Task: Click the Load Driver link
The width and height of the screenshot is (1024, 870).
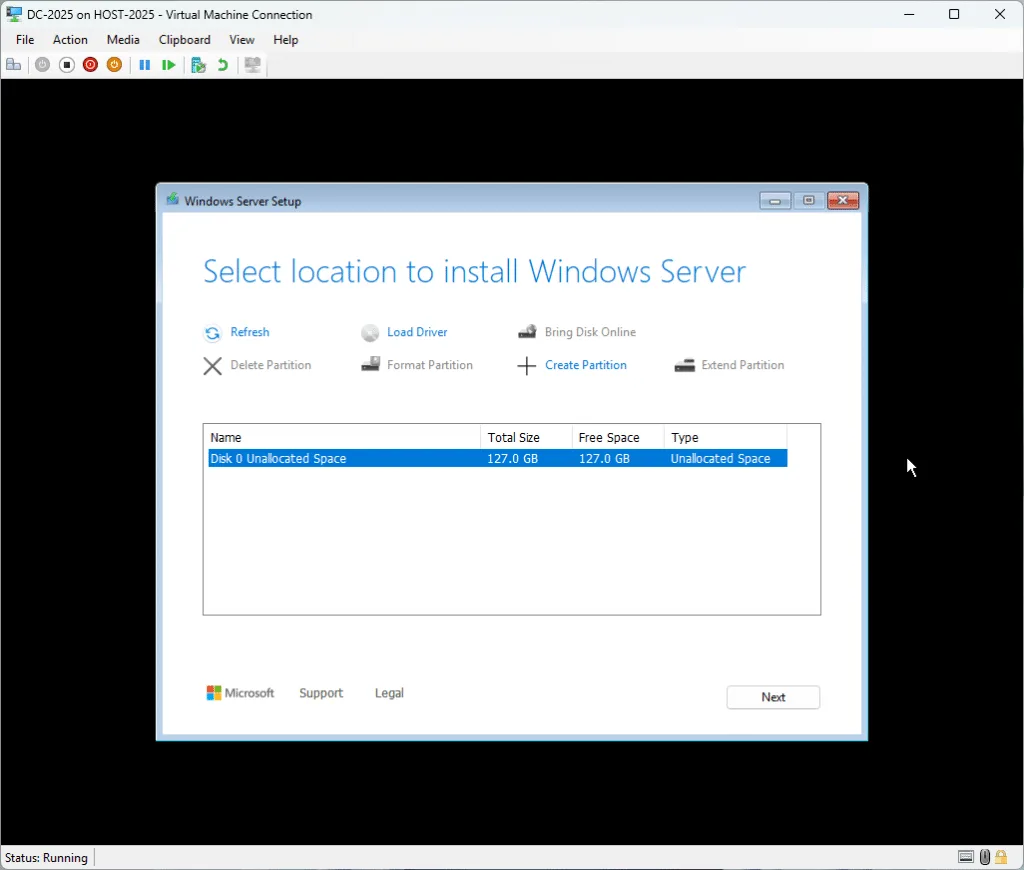Action: click(417, 332)
